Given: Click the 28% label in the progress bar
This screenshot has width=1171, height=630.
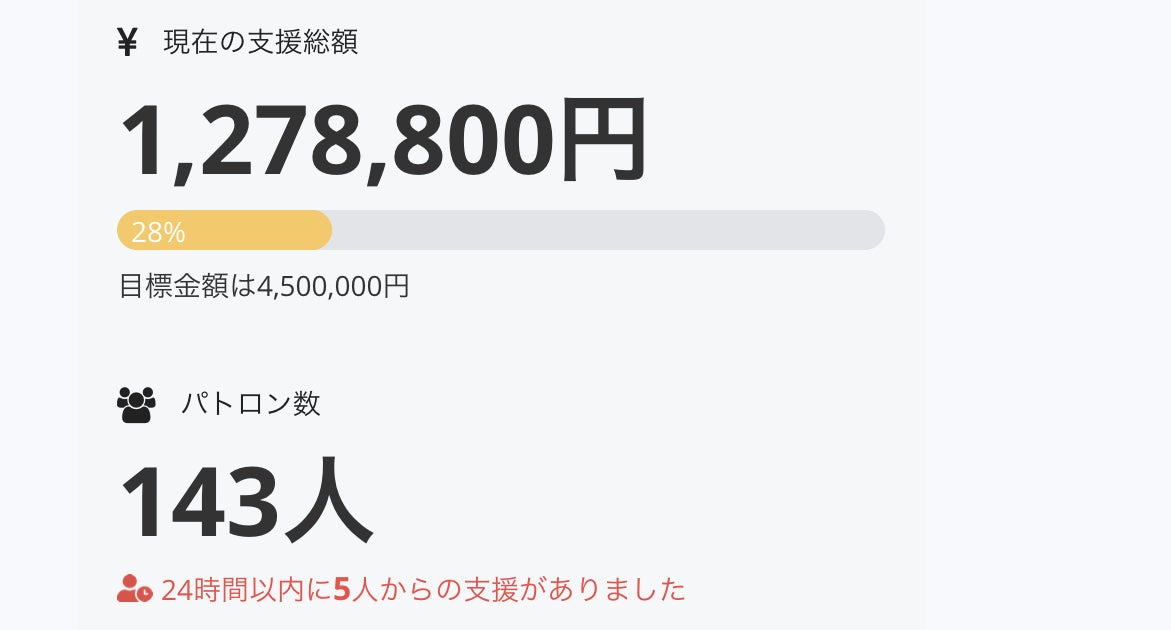Looking at the screenshot, I should tap(158, 232).
